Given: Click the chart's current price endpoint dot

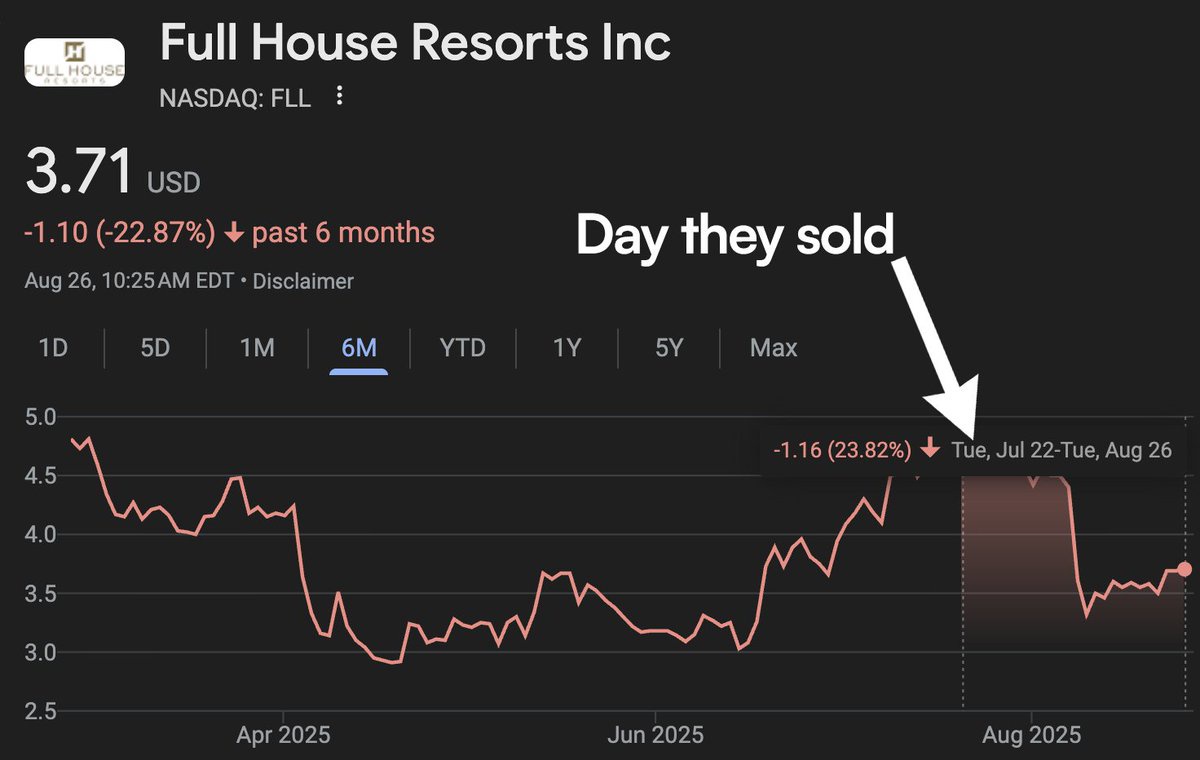Looking at the screenshot, I should (1185, 569).
